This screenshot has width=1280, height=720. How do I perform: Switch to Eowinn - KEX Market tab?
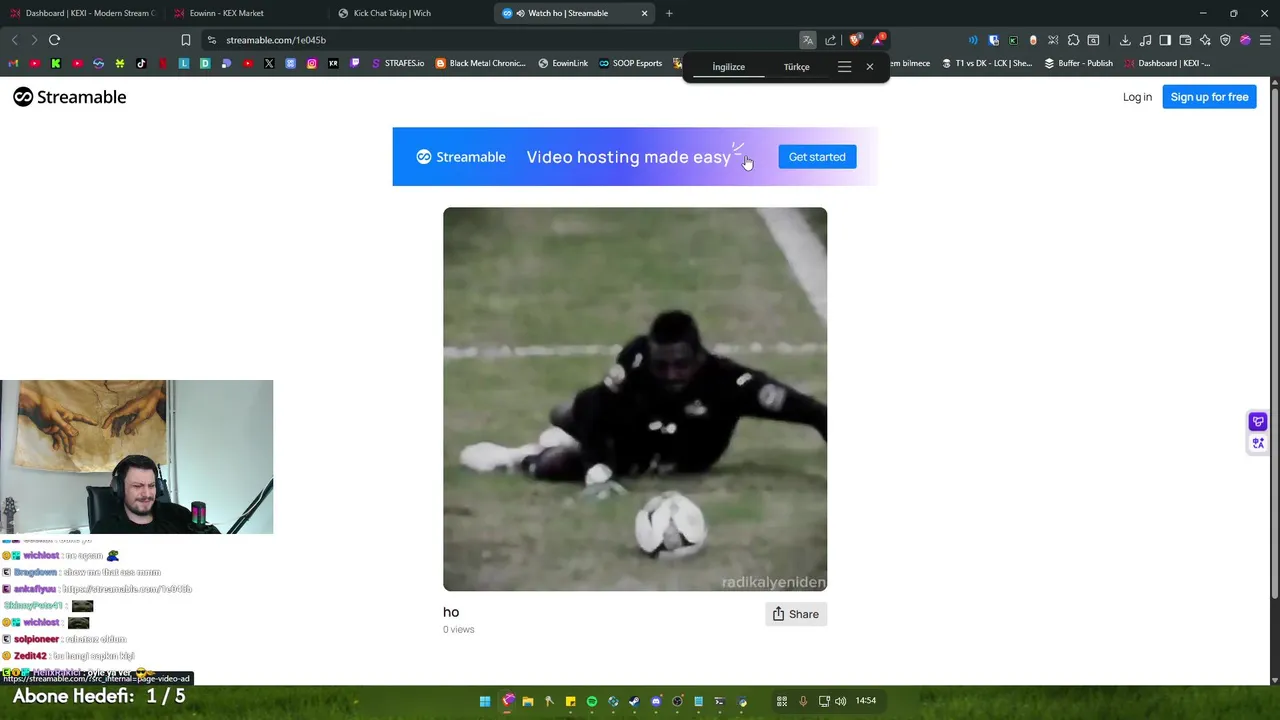pyautogui.click(x=245, y=13)
